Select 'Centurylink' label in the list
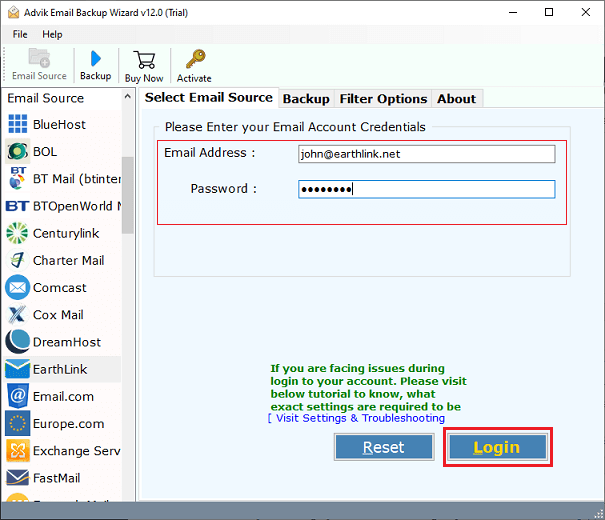Screen dimensions: 605x520 (66, 233)
